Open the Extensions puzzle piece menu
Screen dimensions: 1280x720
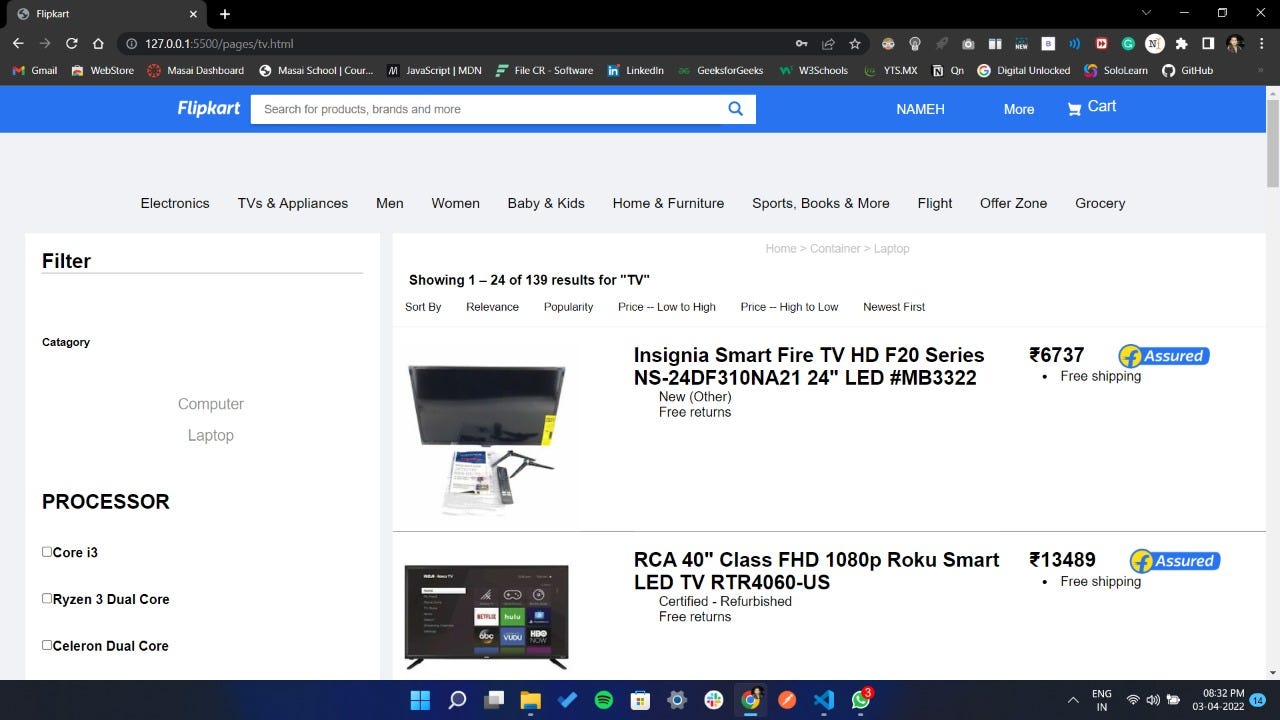(1181, 43)
